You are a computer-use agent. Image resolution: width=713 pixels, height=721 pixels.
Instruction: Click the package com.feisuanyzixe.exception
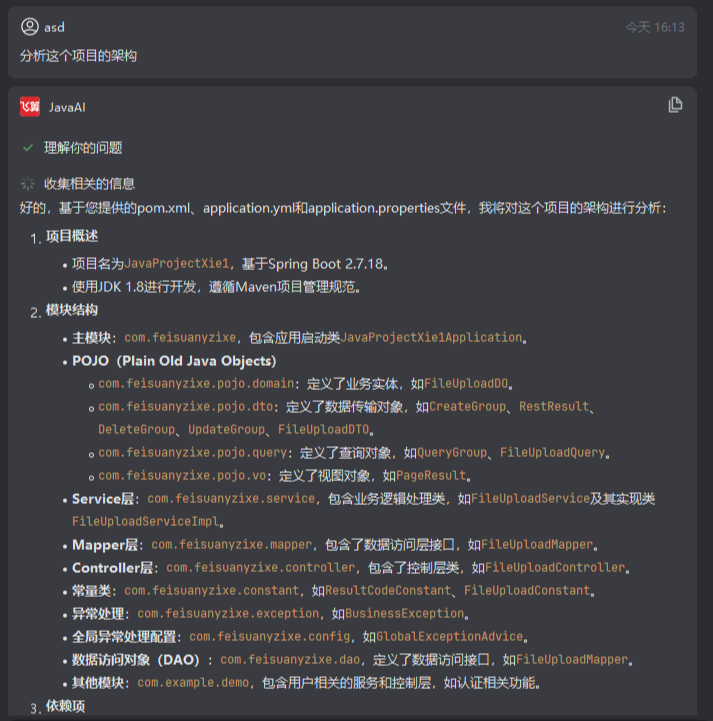[228, 613]
